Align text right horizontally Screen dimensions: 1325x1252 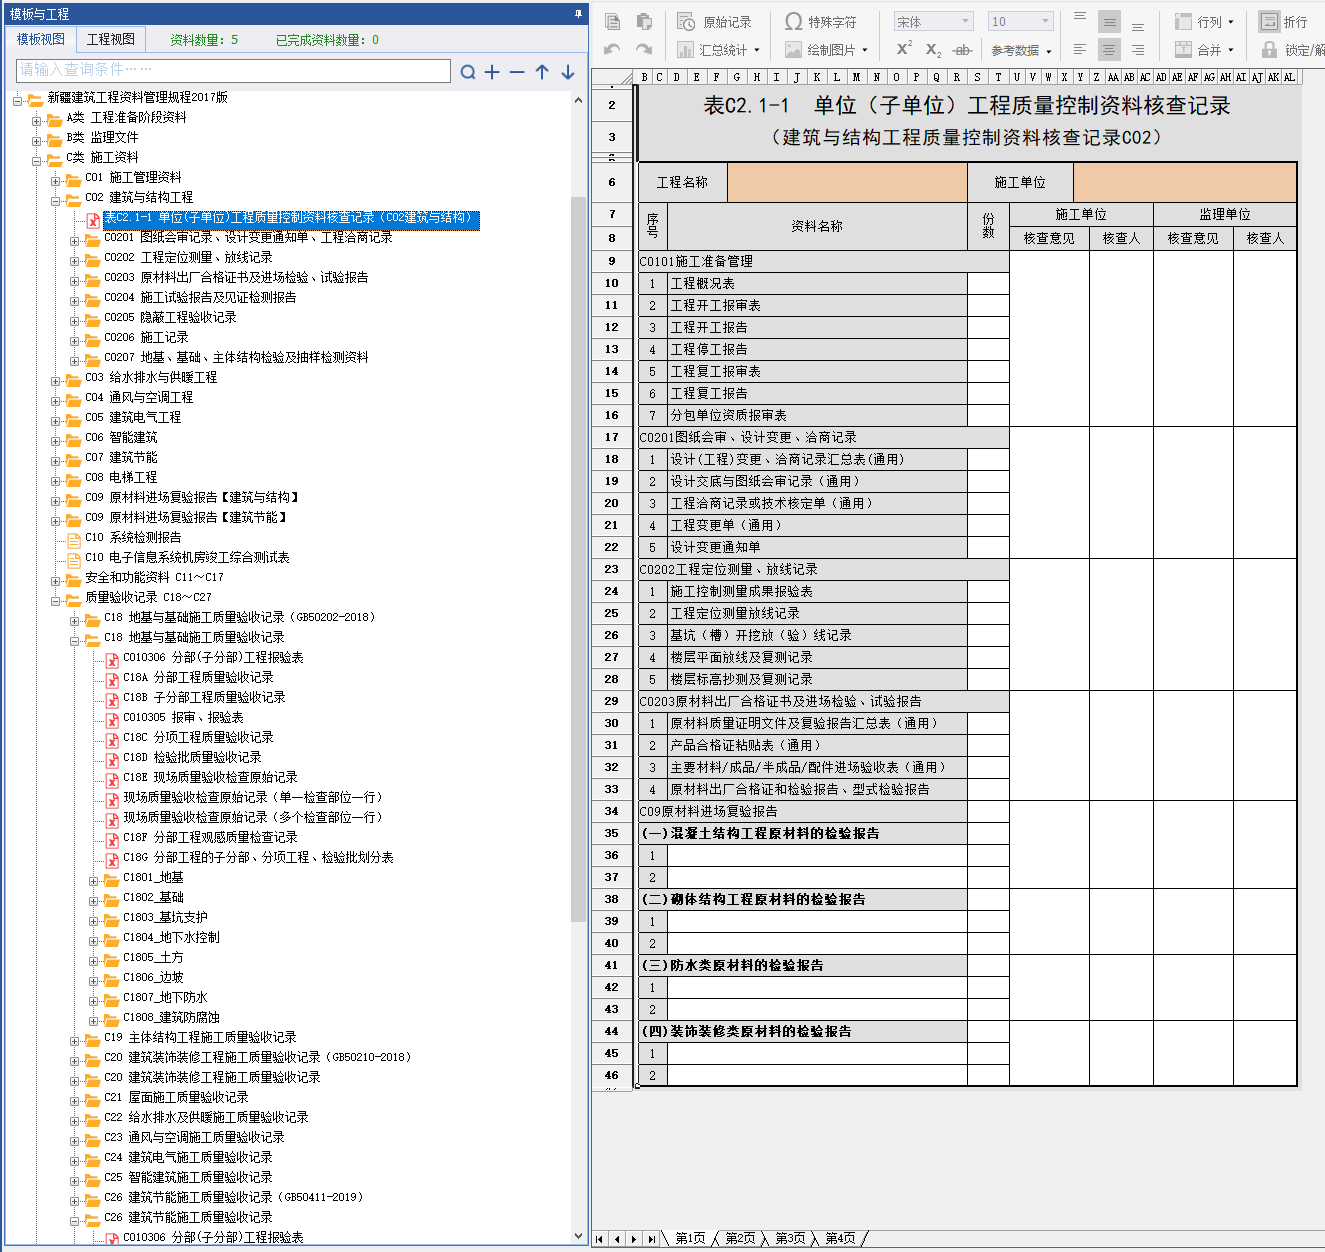(1138, 49)
